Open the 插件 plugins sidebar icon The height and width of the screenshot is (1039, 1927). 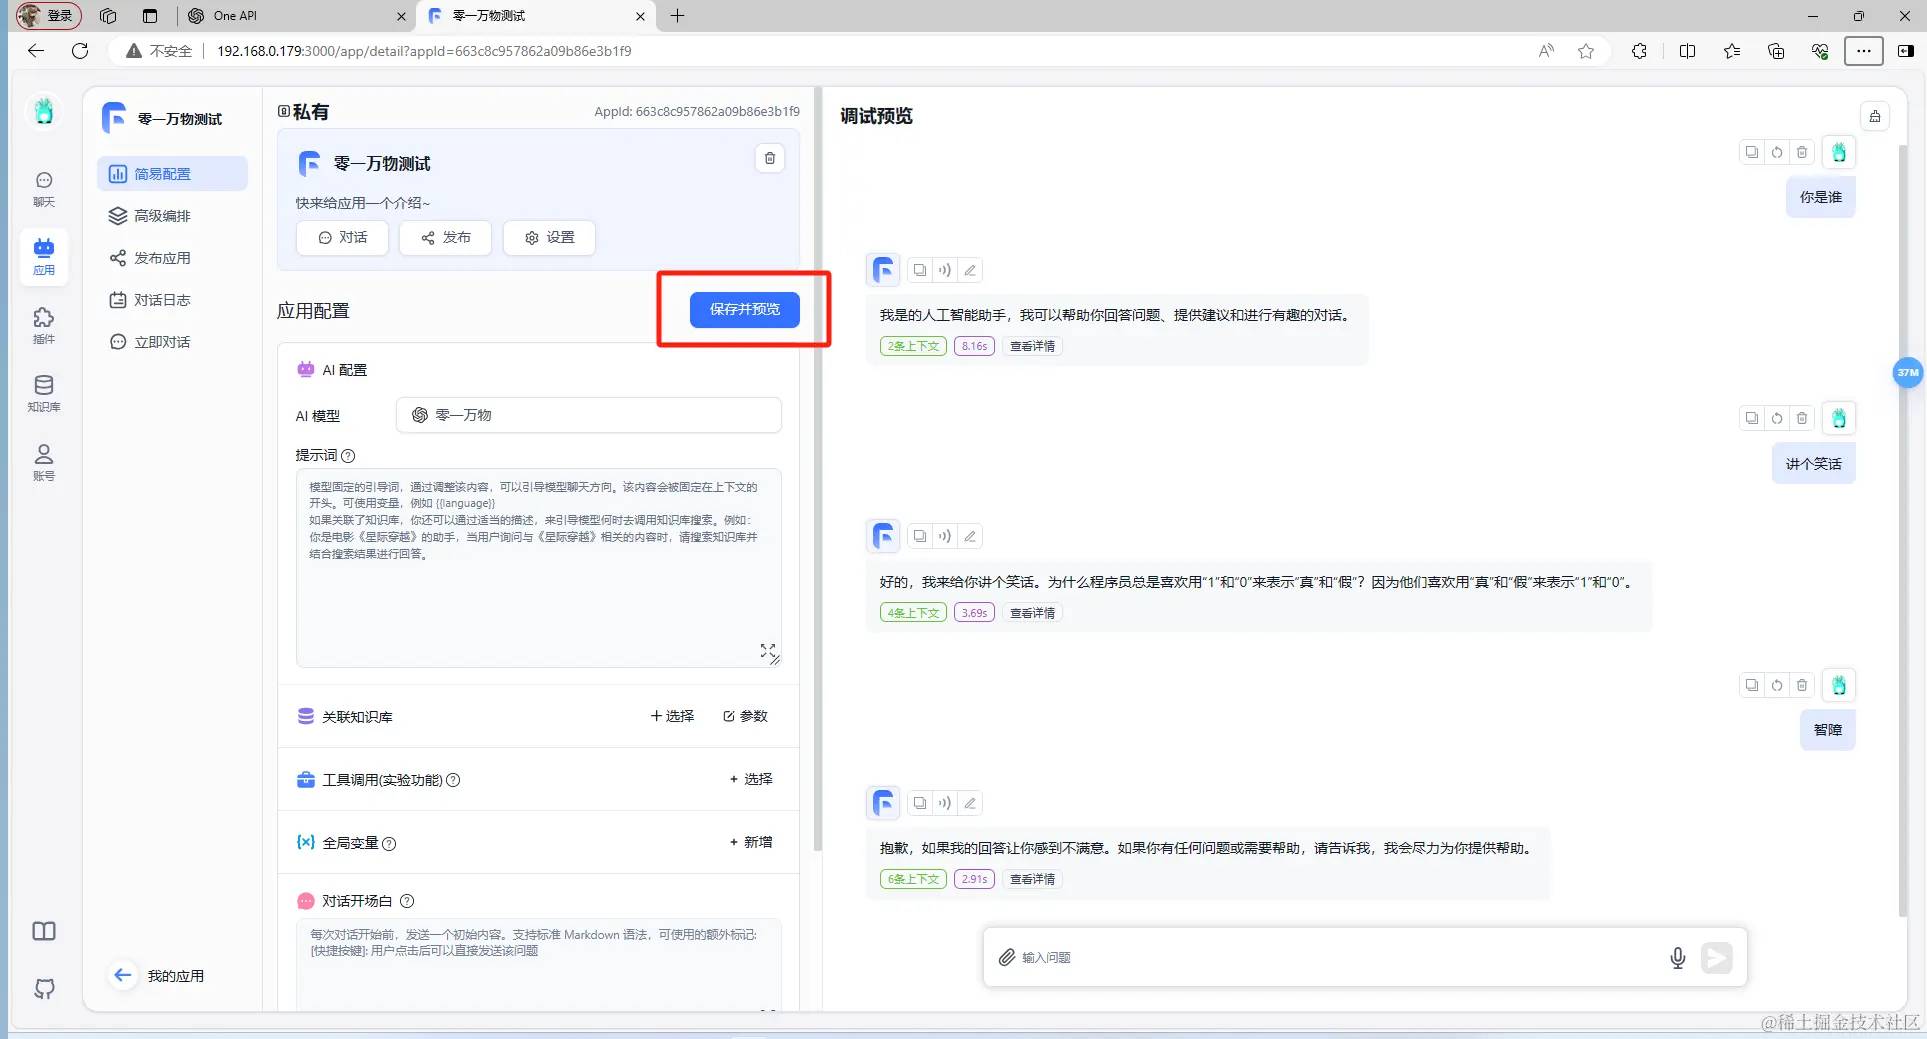[44, 326]
